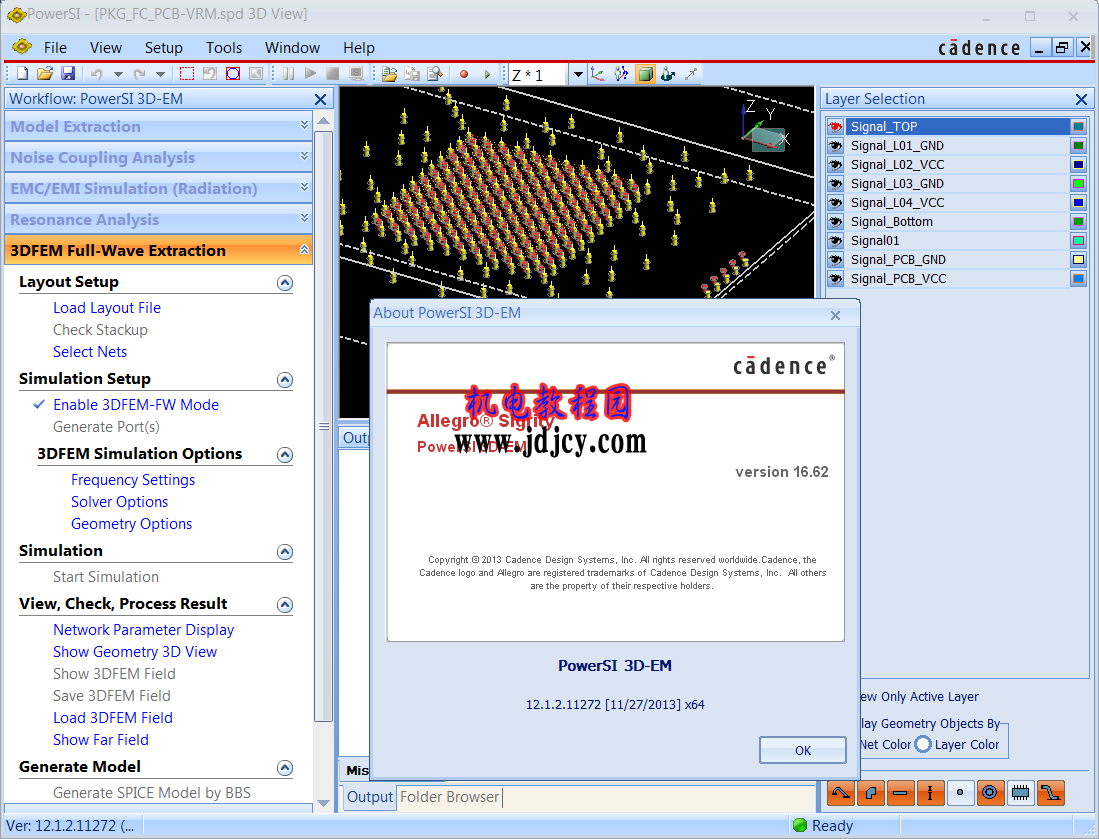
Task: Select the Layer Color radio button
Action: 923,744
